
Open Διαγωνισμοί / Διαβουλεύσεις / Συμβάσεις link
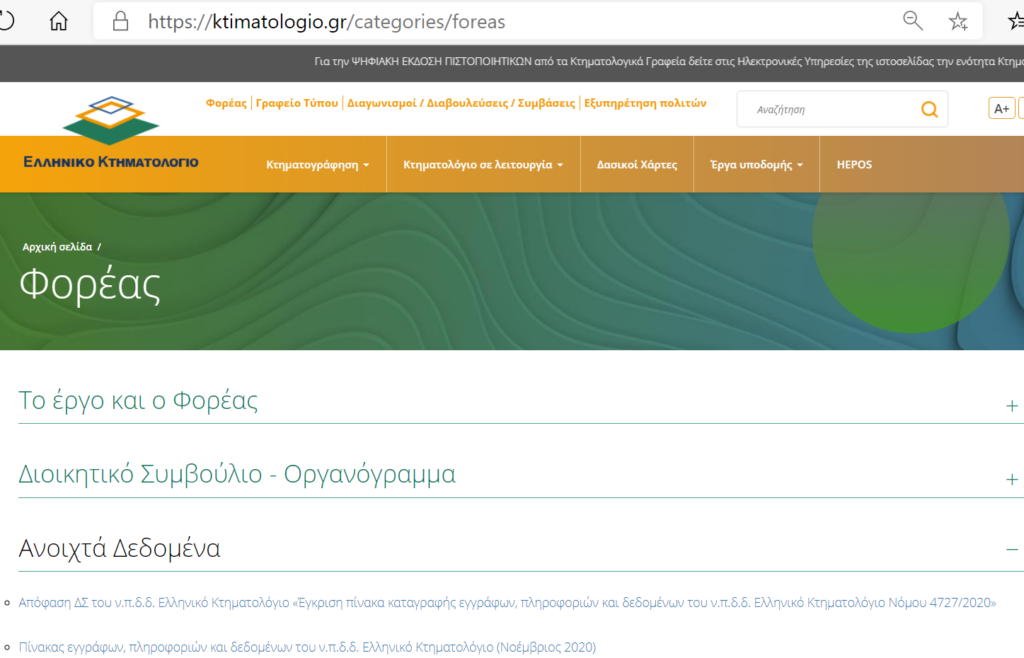click(461, 103)
